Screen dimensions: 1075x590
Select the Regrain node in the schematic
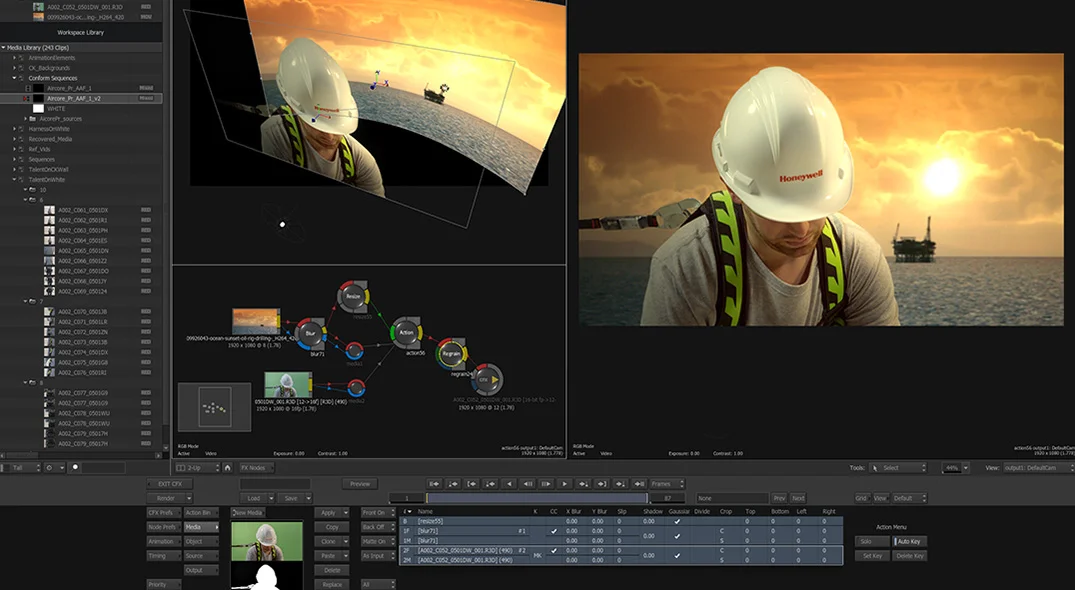coord(451,354)
